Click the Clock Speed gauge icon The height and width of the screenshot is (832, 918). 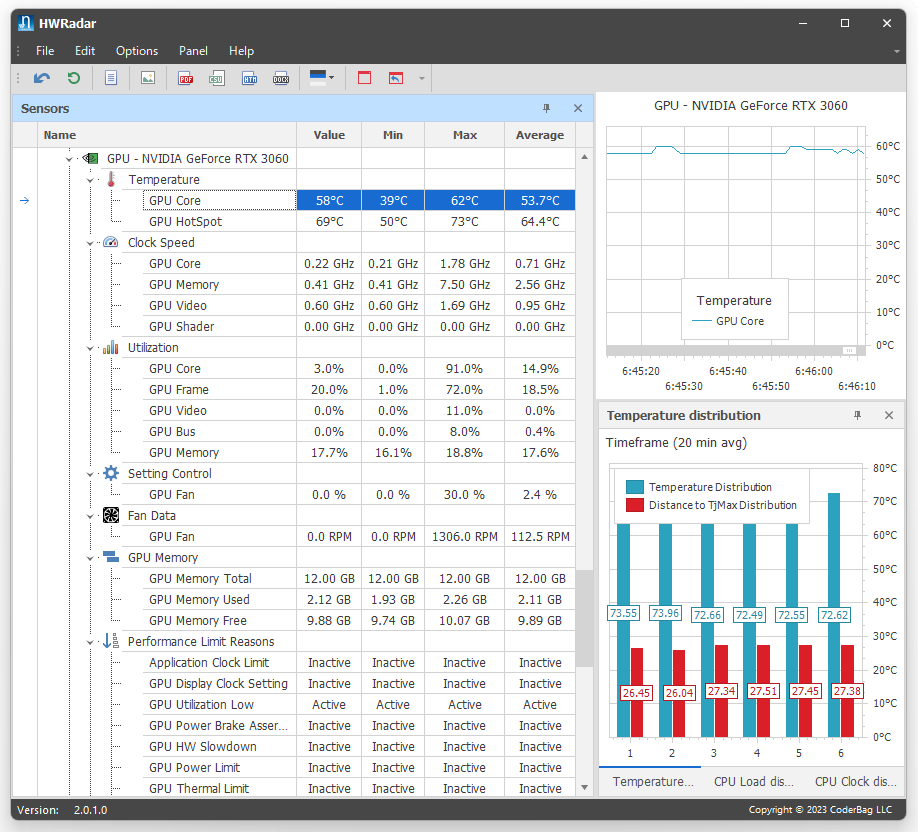[x=111, y=242]
